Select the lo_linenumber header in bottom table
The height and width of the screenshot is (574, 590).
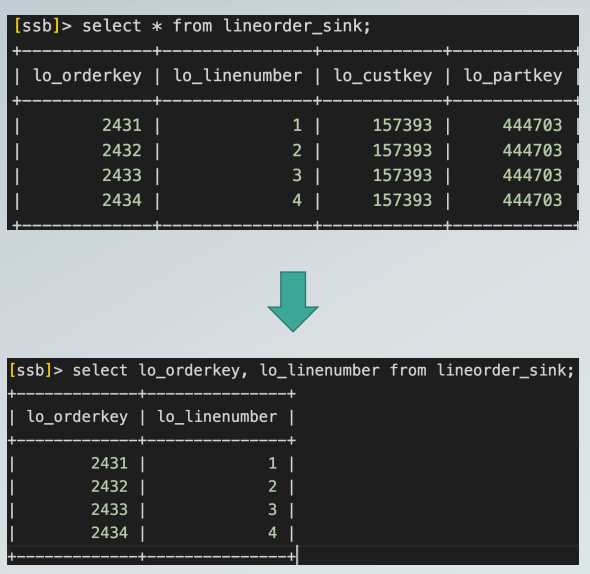click(x=217, y=417)
